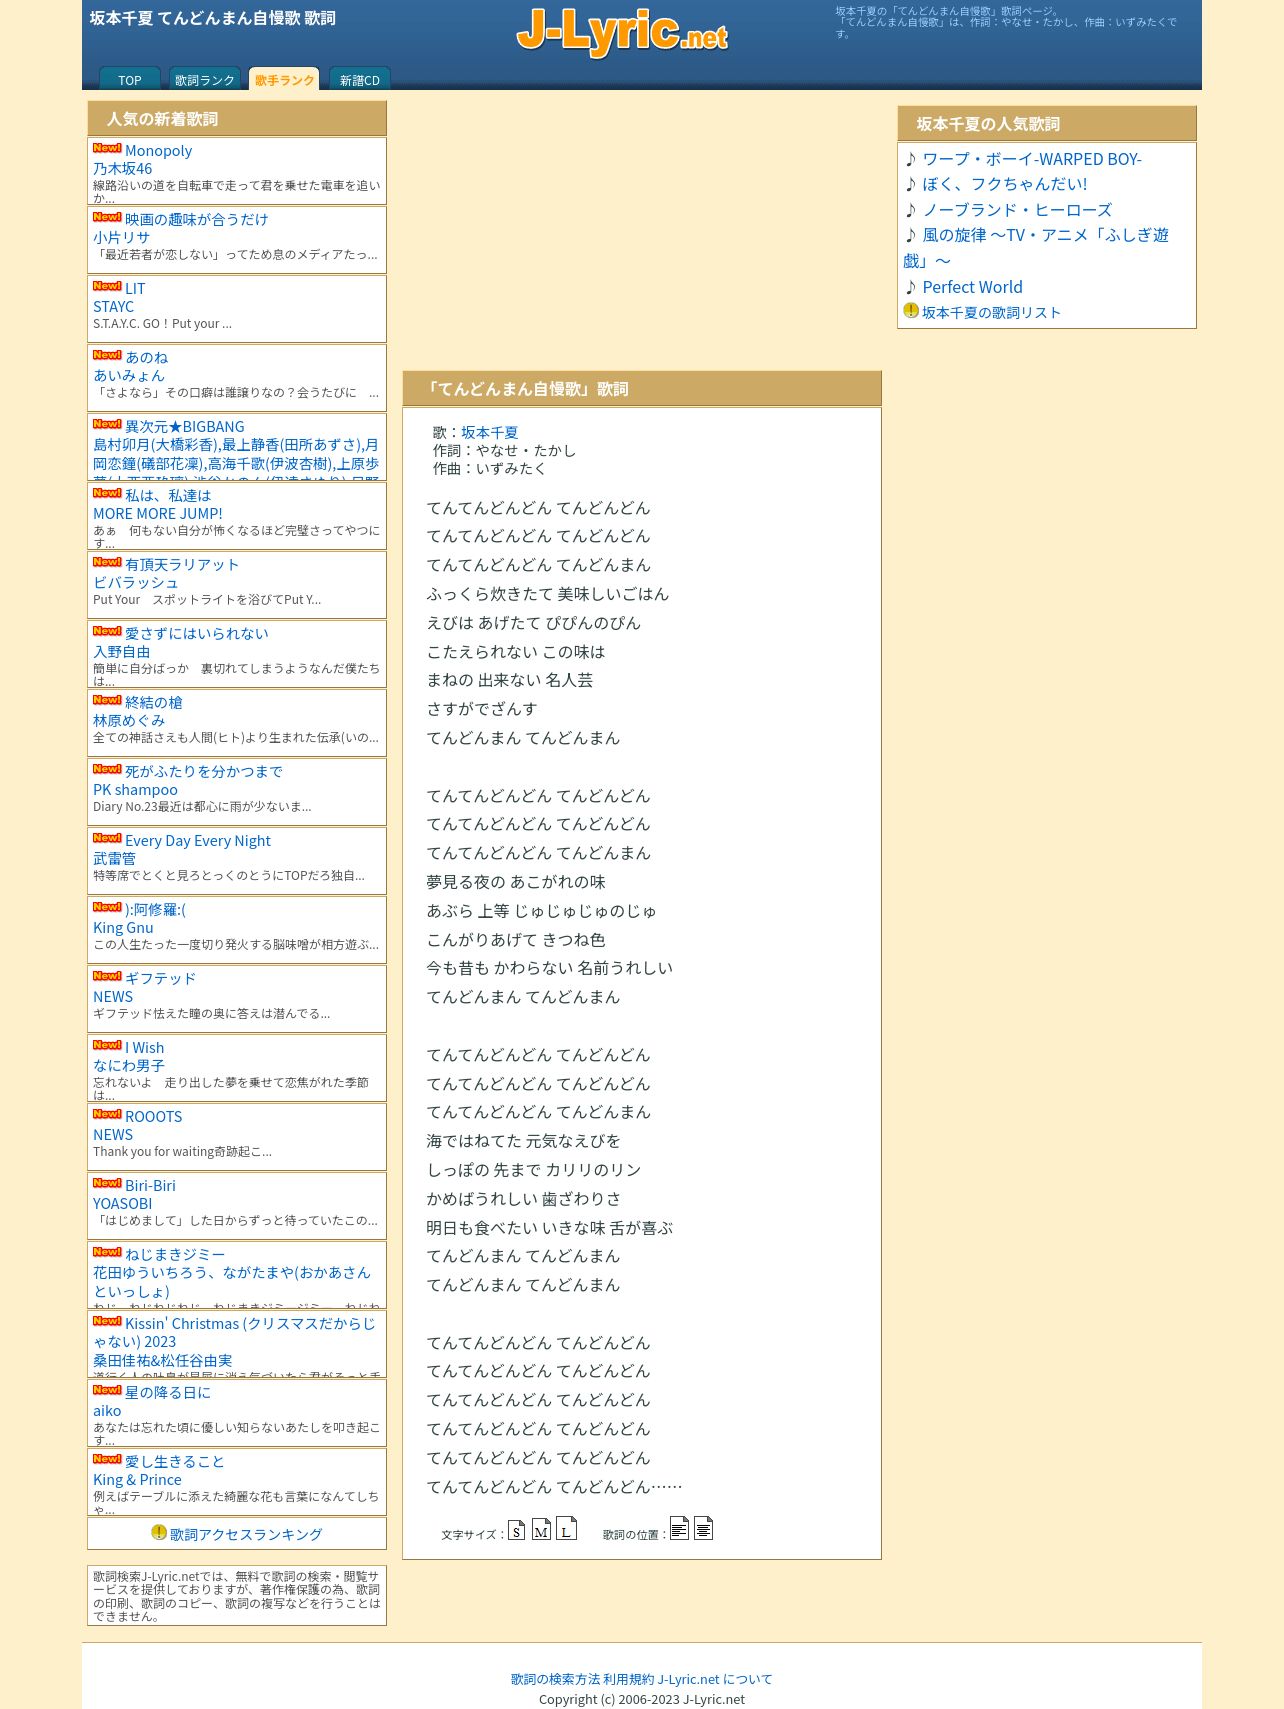
Task: Open artist STAYC link
Action: (x=113, y=307)
